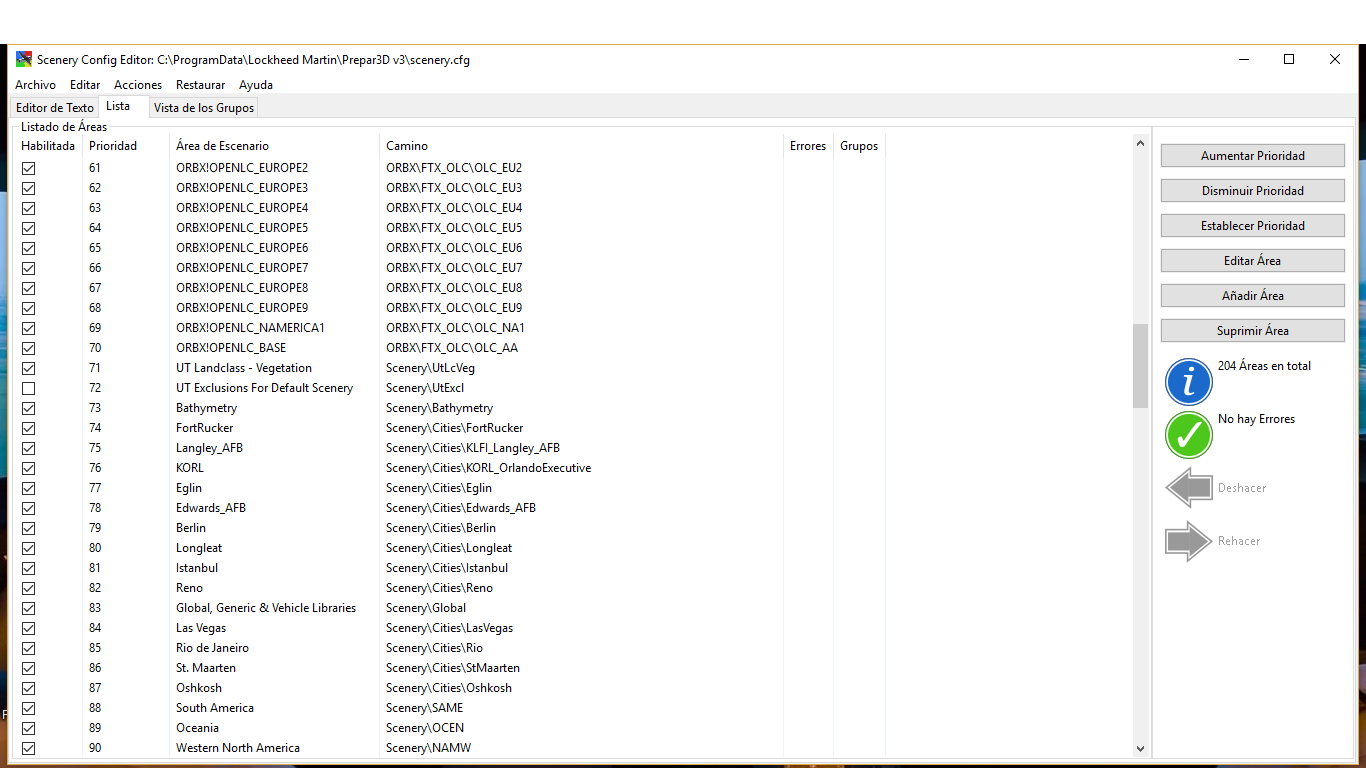The width and height of the screenshot is (1366, 768).
Task: Click the Deshacer undo arrow icon
Action: [1188, 488]
